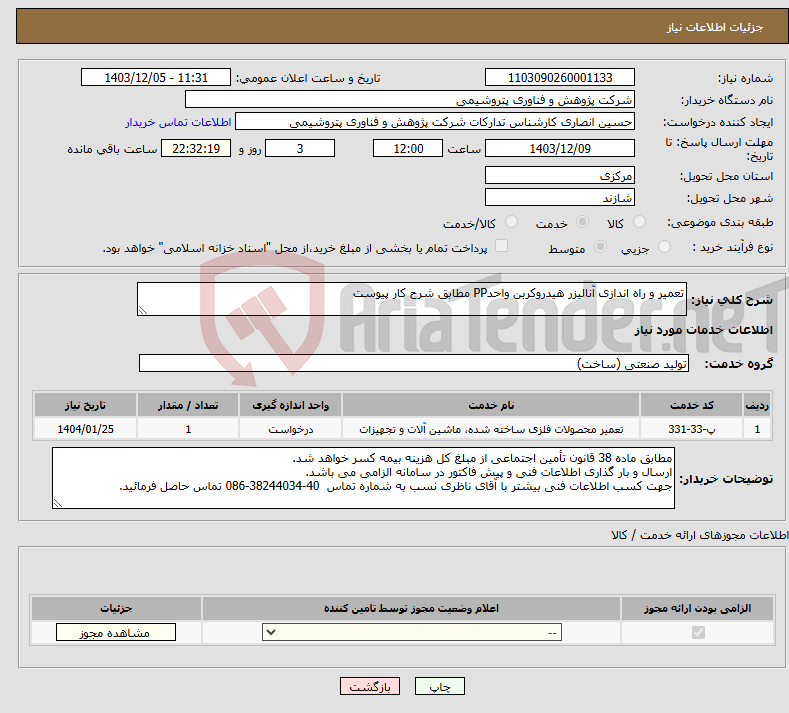This screenshot has height=713, width=789.
Task: Click the ردیف column header
Action: (x=757, y=405)
